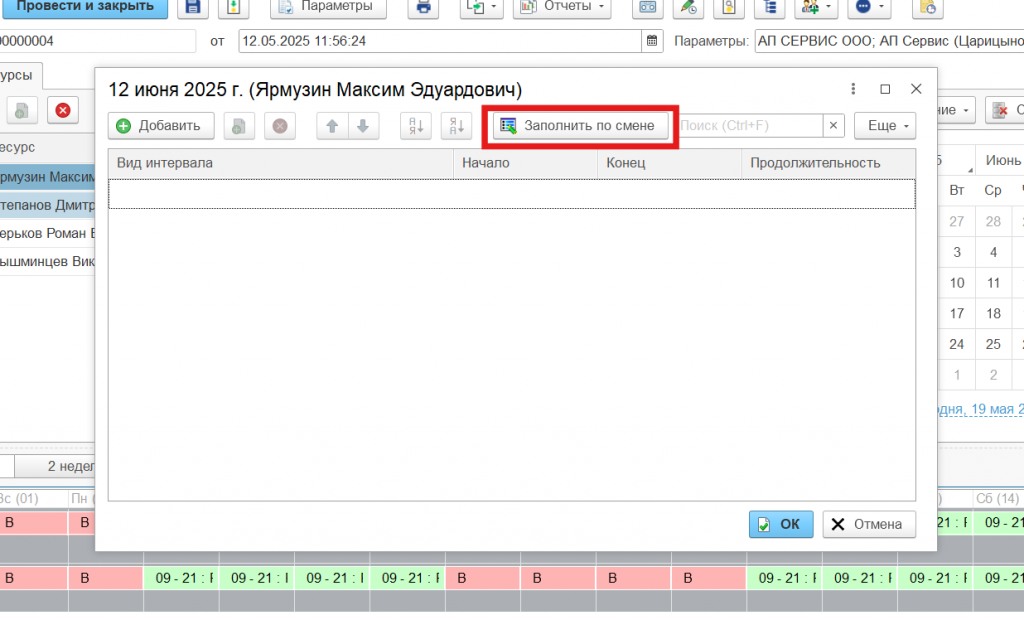Viewport: 1024px width, 620px height.
Task: Focus the Поиск (Ctrl+F) search field
Action: tap(748, 126)
